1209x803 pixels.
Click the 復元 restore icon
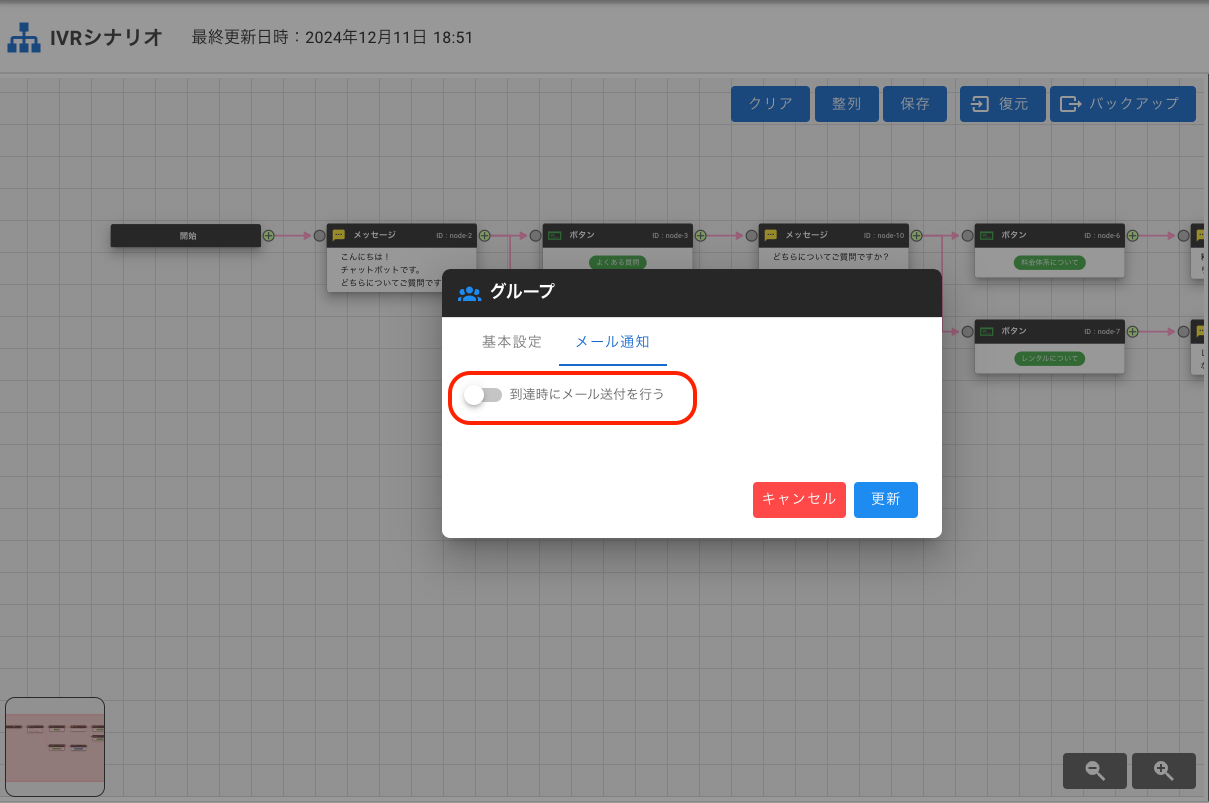click(x=980, y=104)
